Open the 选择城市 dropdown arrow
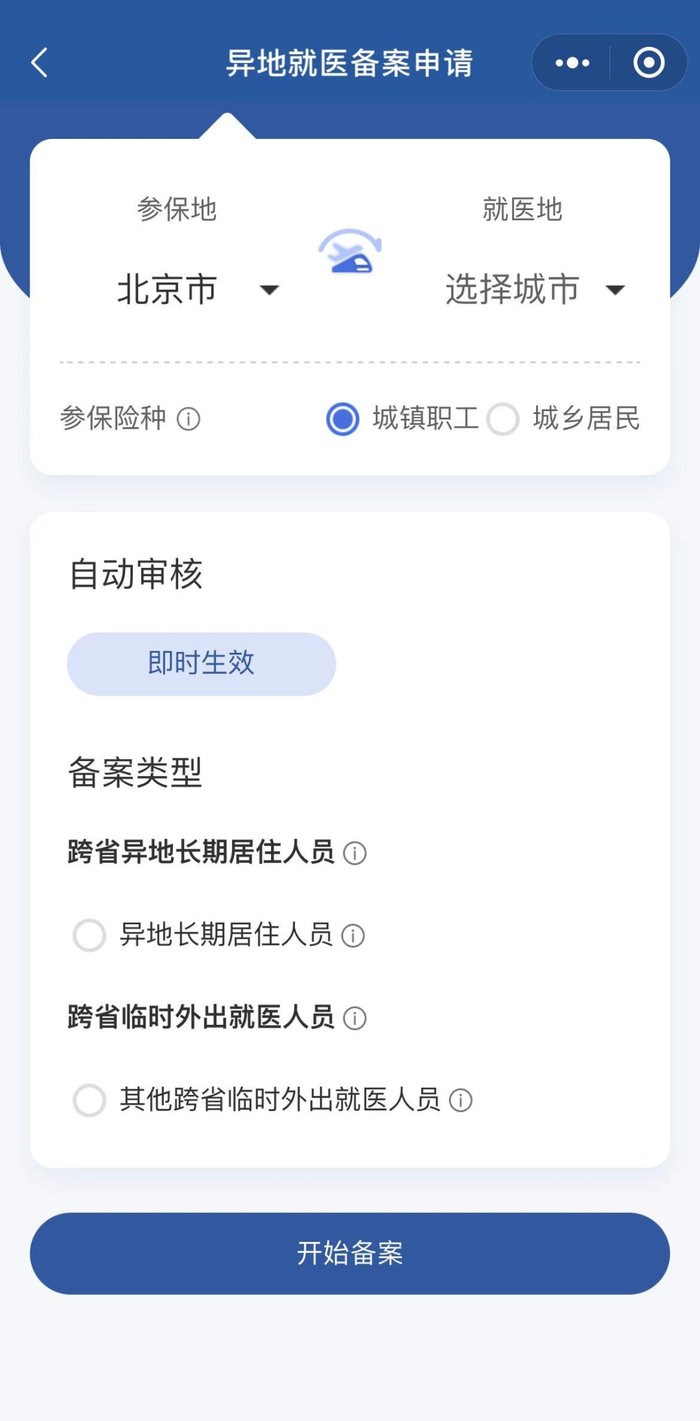Image resolution: width=700 pixels, height=1421 pixels. [615, 291]
